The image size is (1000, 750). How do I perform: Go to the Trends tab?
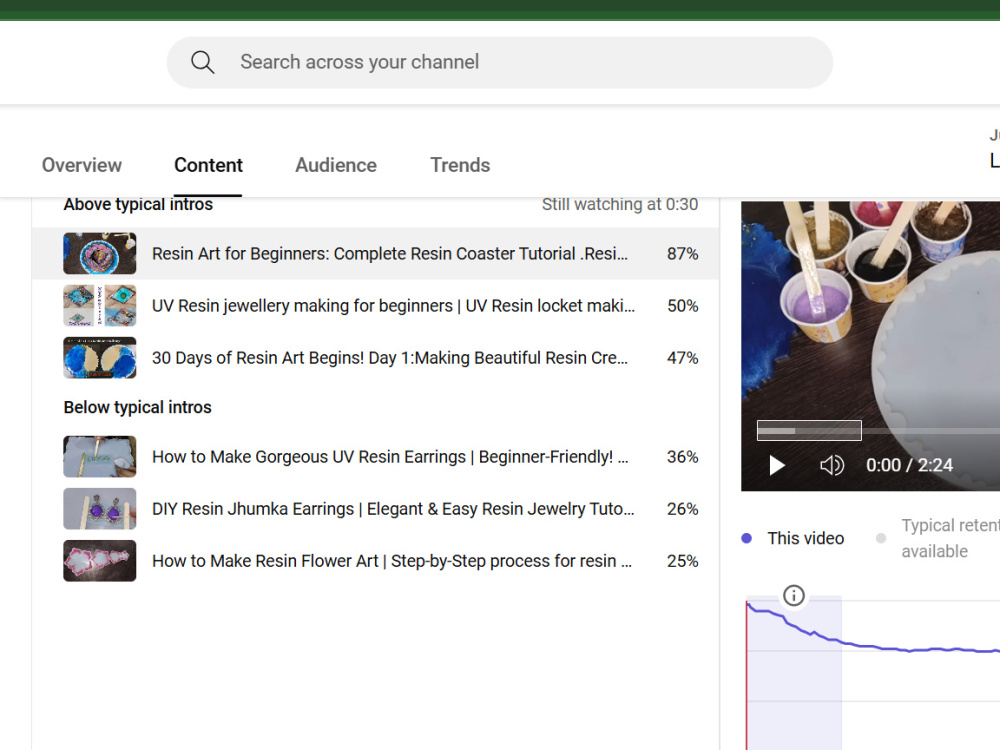coord(460,165)
